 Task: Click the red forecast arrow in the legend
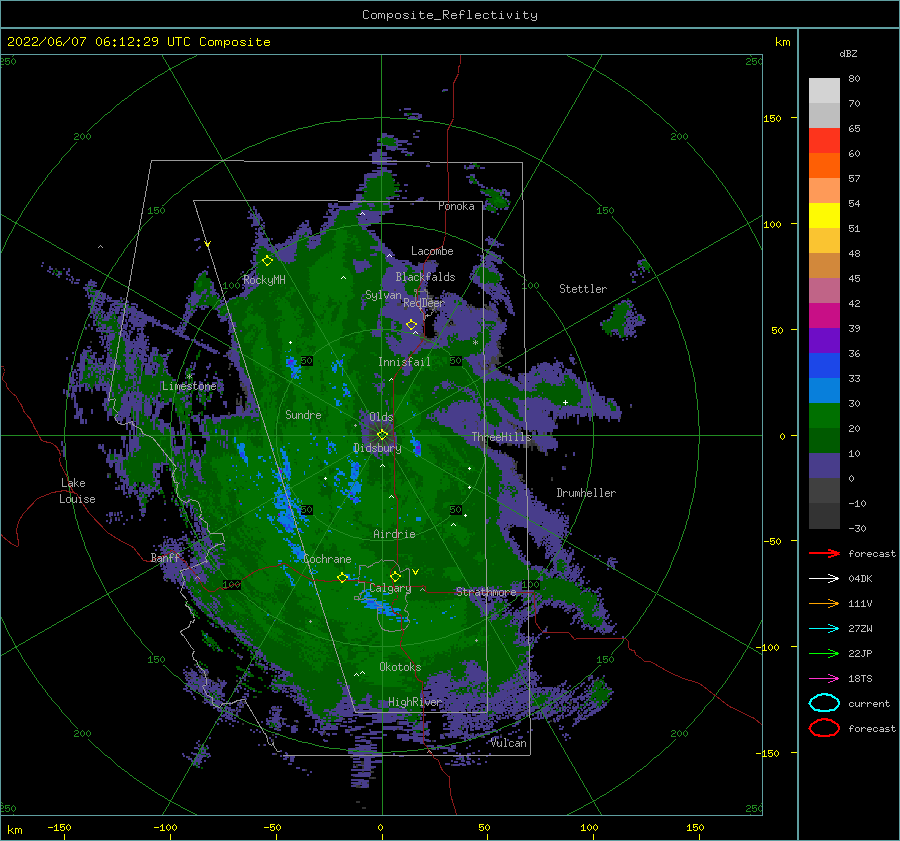pyautogui.click(x=824, y=553)
